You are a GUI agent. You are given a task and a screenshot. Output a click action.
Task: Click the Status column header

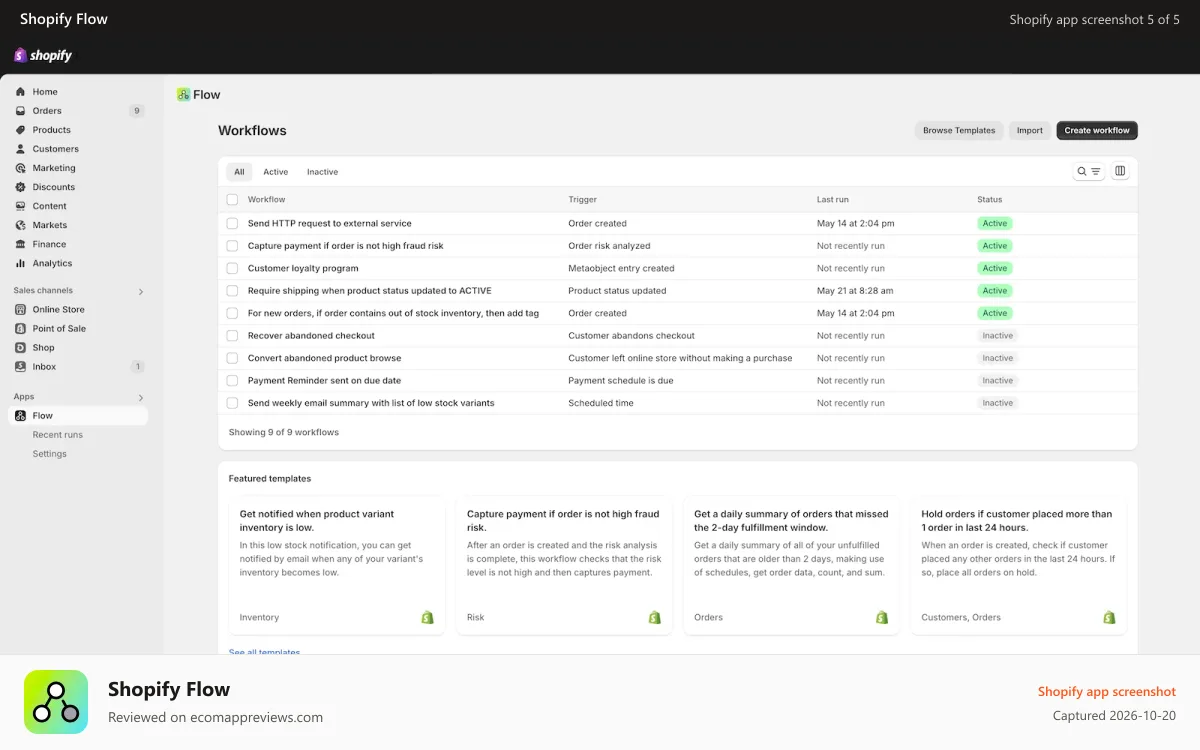click(990, 200)
